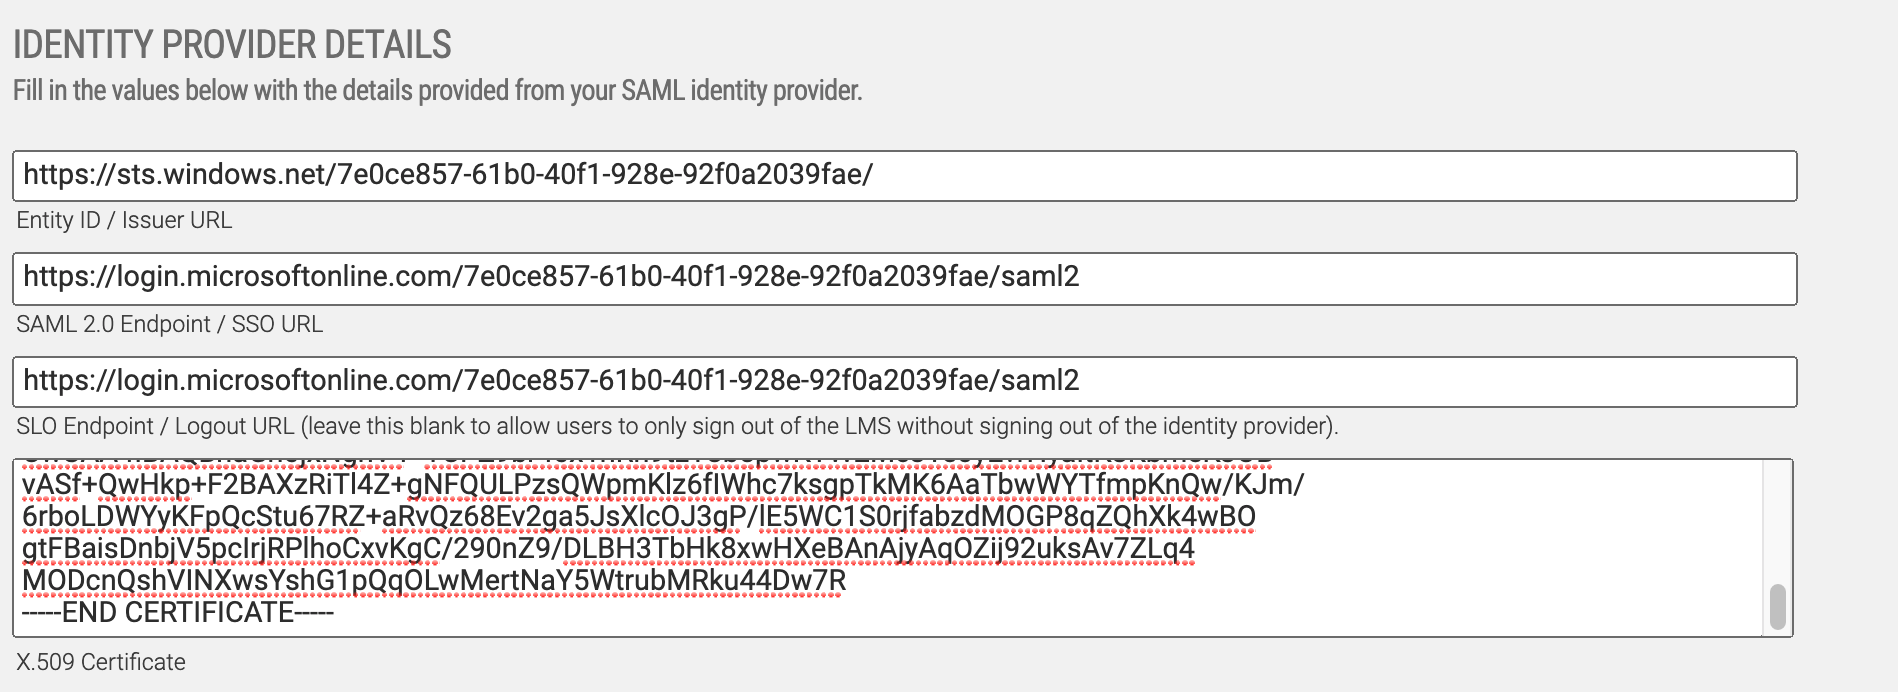Screen dimensions: 1898x692
Task: Click the certificate line starting with vASf+QwHkp
Action: [662, 485]
